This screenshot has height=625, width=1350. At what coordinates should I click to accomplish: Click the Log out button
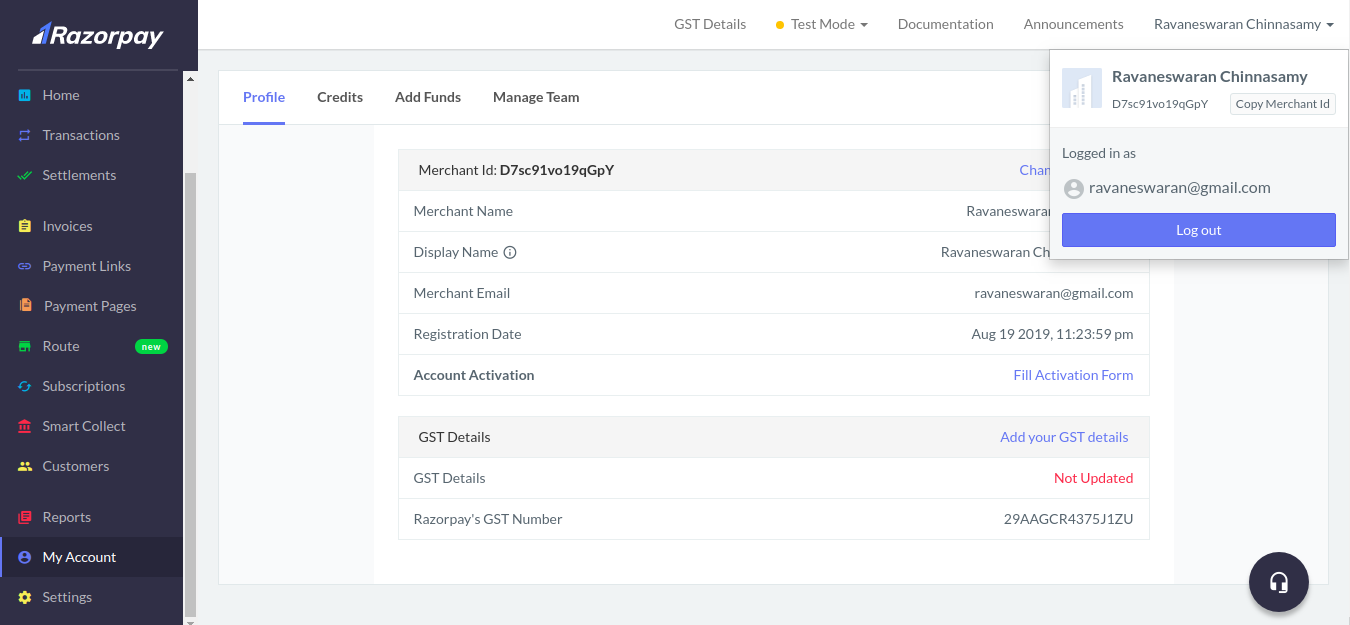[1198, 230]
